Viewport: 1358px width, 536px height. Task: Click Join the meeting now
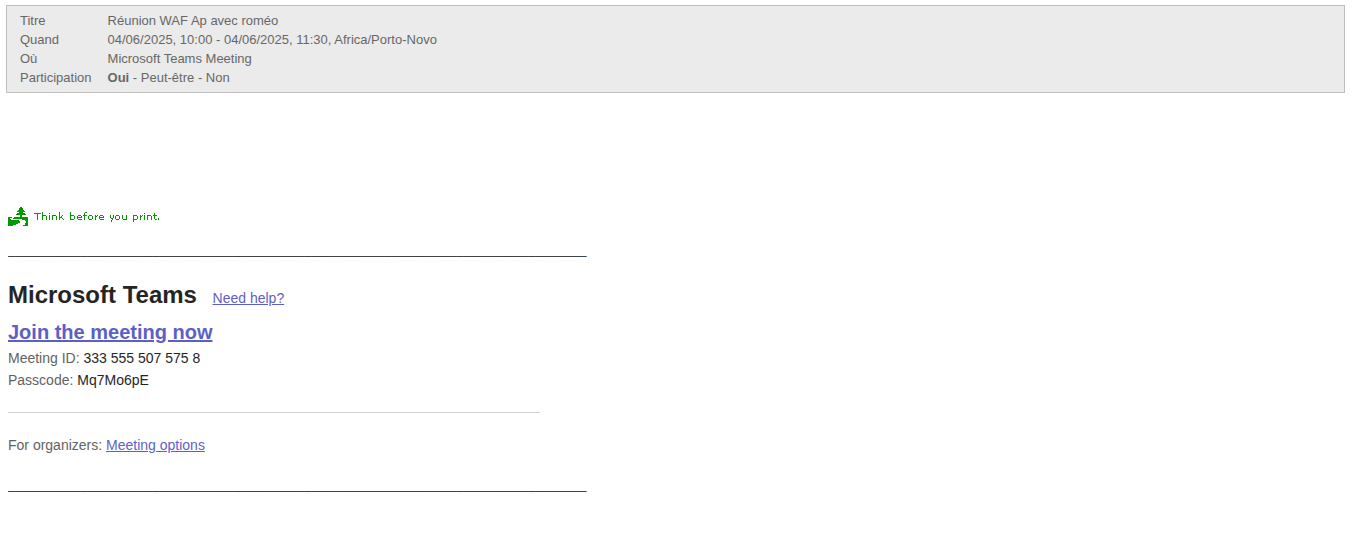110,332
